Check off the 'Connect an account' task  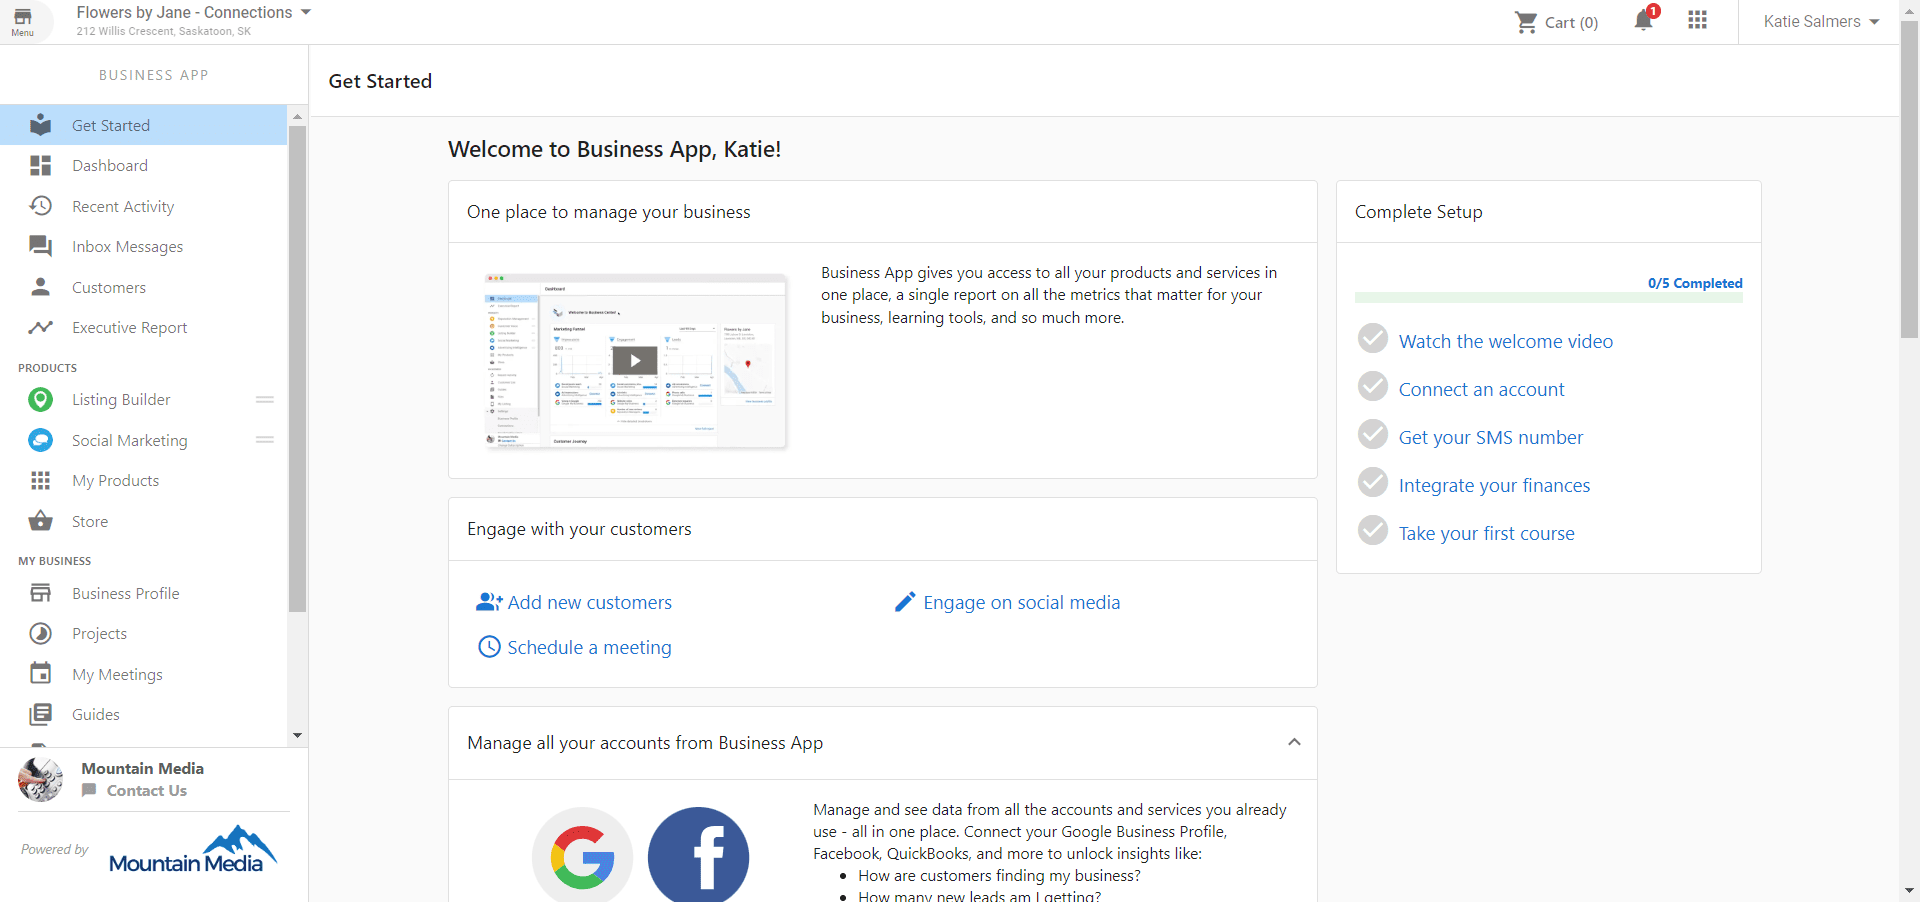tap(1372, 386)
